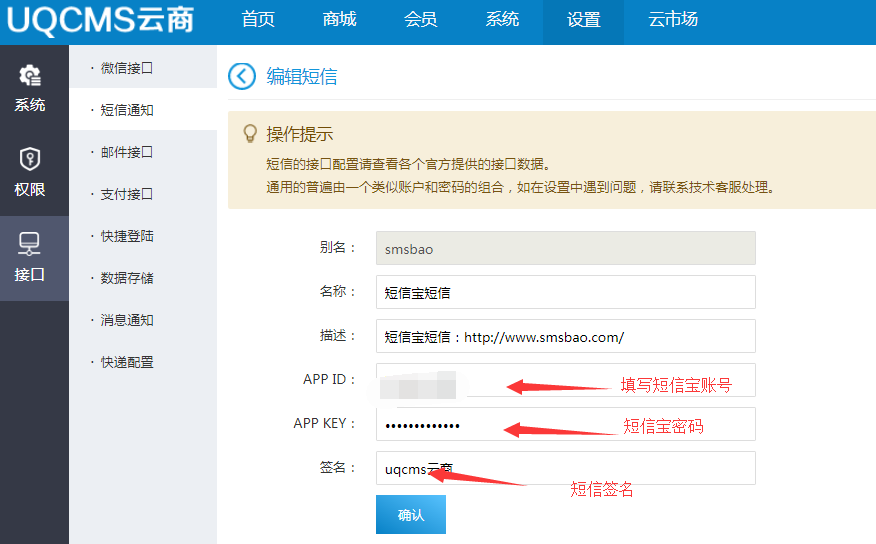Open the 权限 shield icon in sidebar
This screenshot has height=544, width=876.
pyautogui.click(x=30, y=160)
